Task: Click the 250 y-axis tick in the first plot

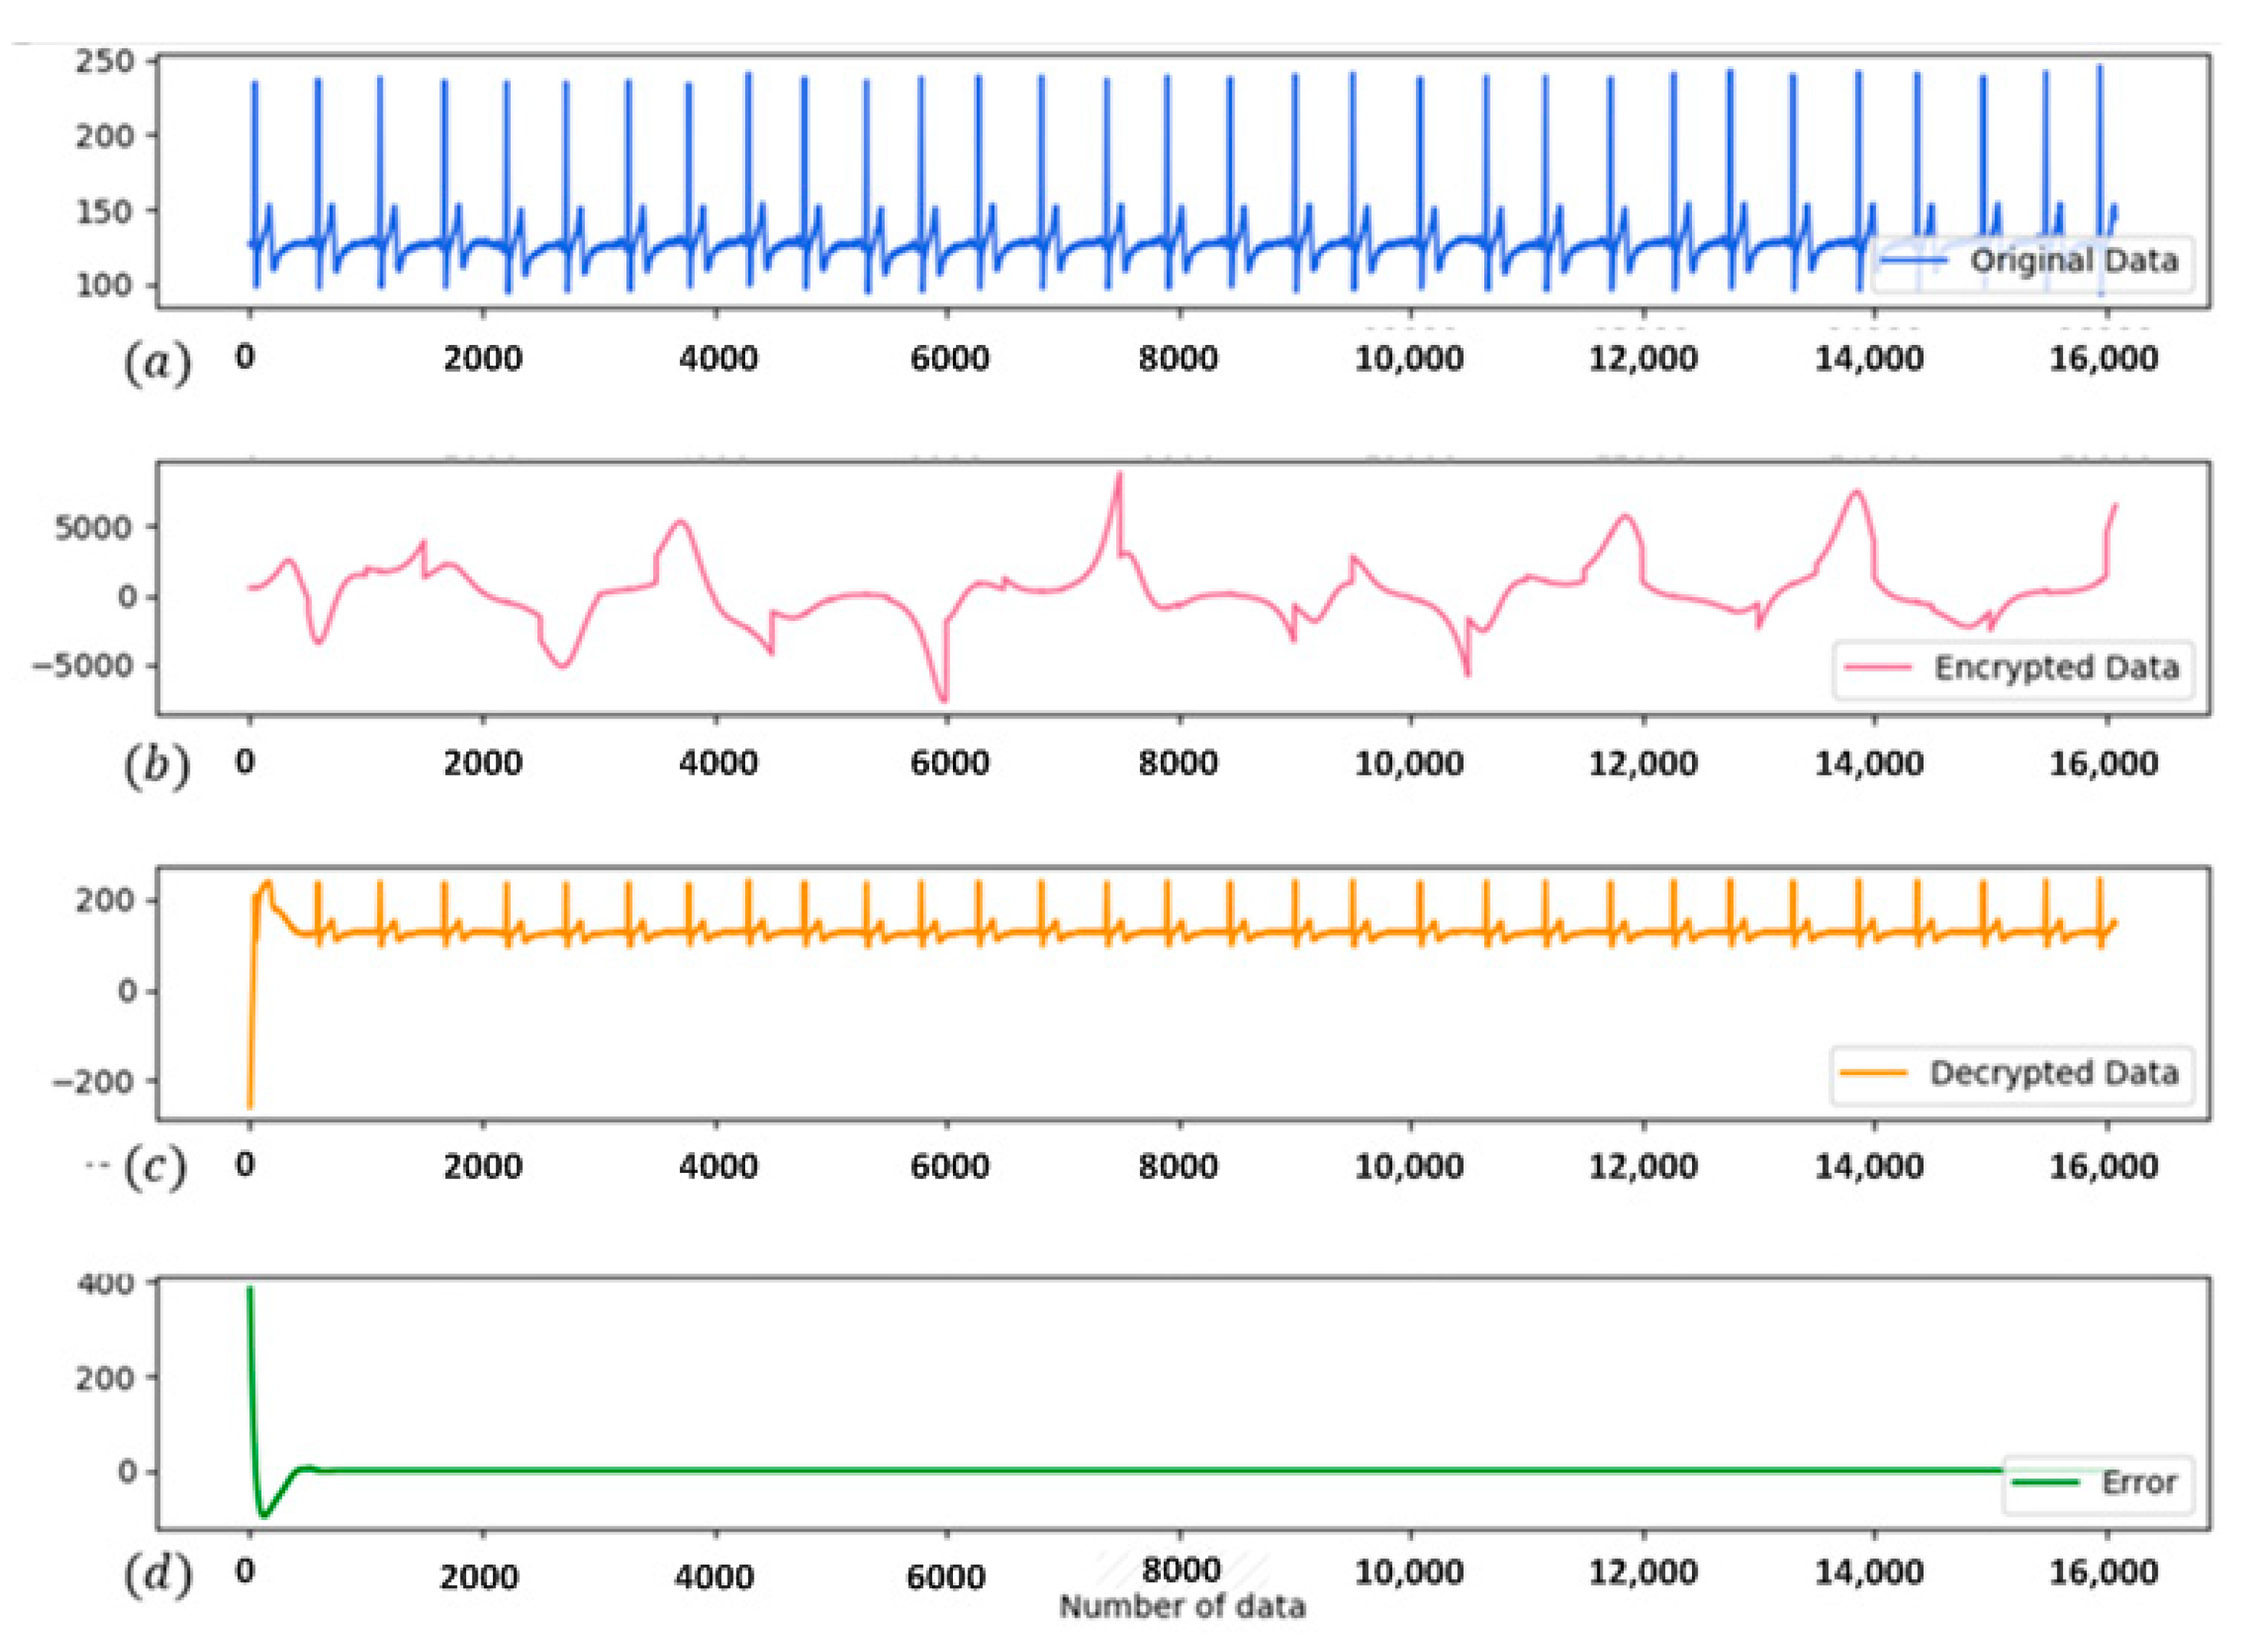Action: (104, 62)
